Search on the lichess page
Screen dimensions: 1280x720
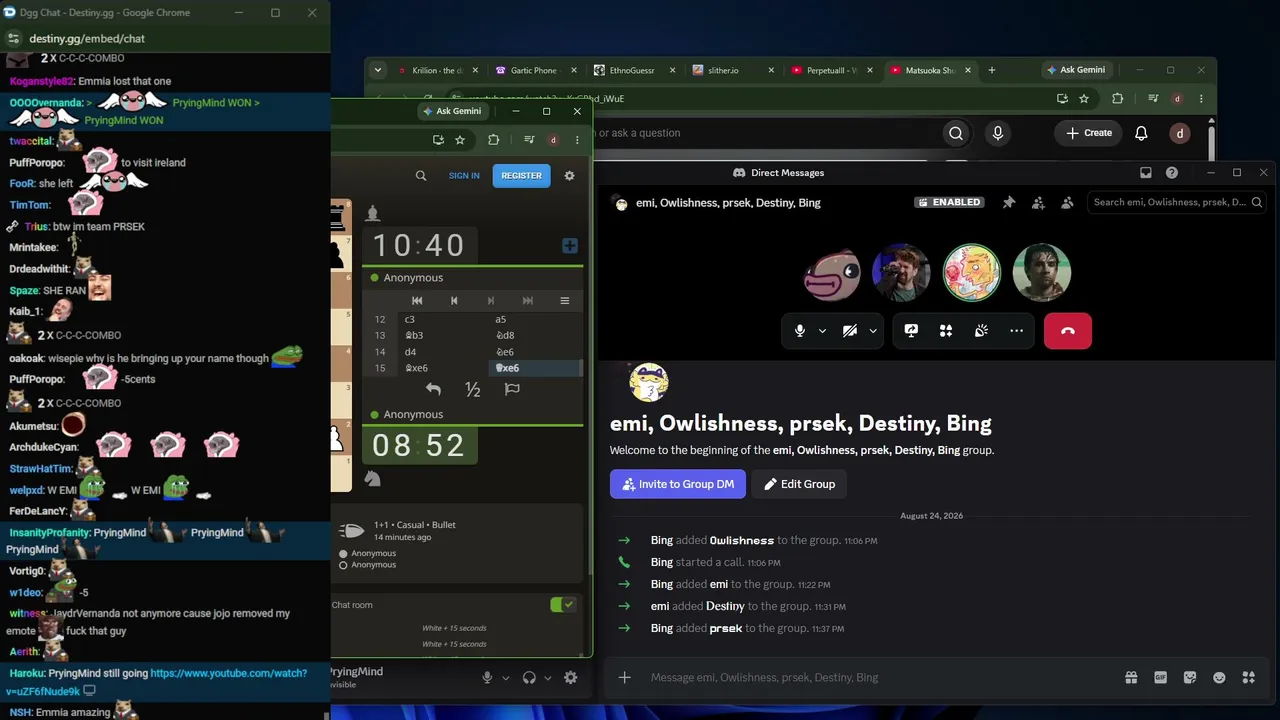coord(421,175)
